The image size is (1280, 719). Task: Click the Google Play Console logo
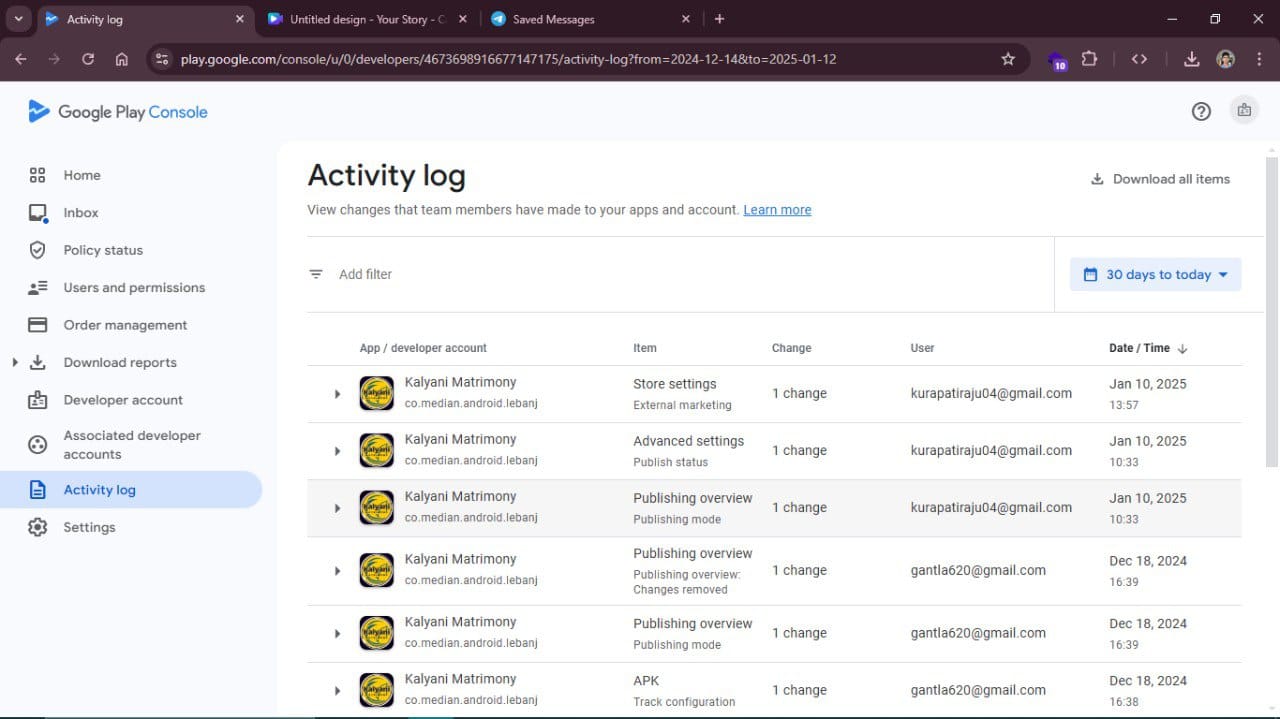[118, 112]
